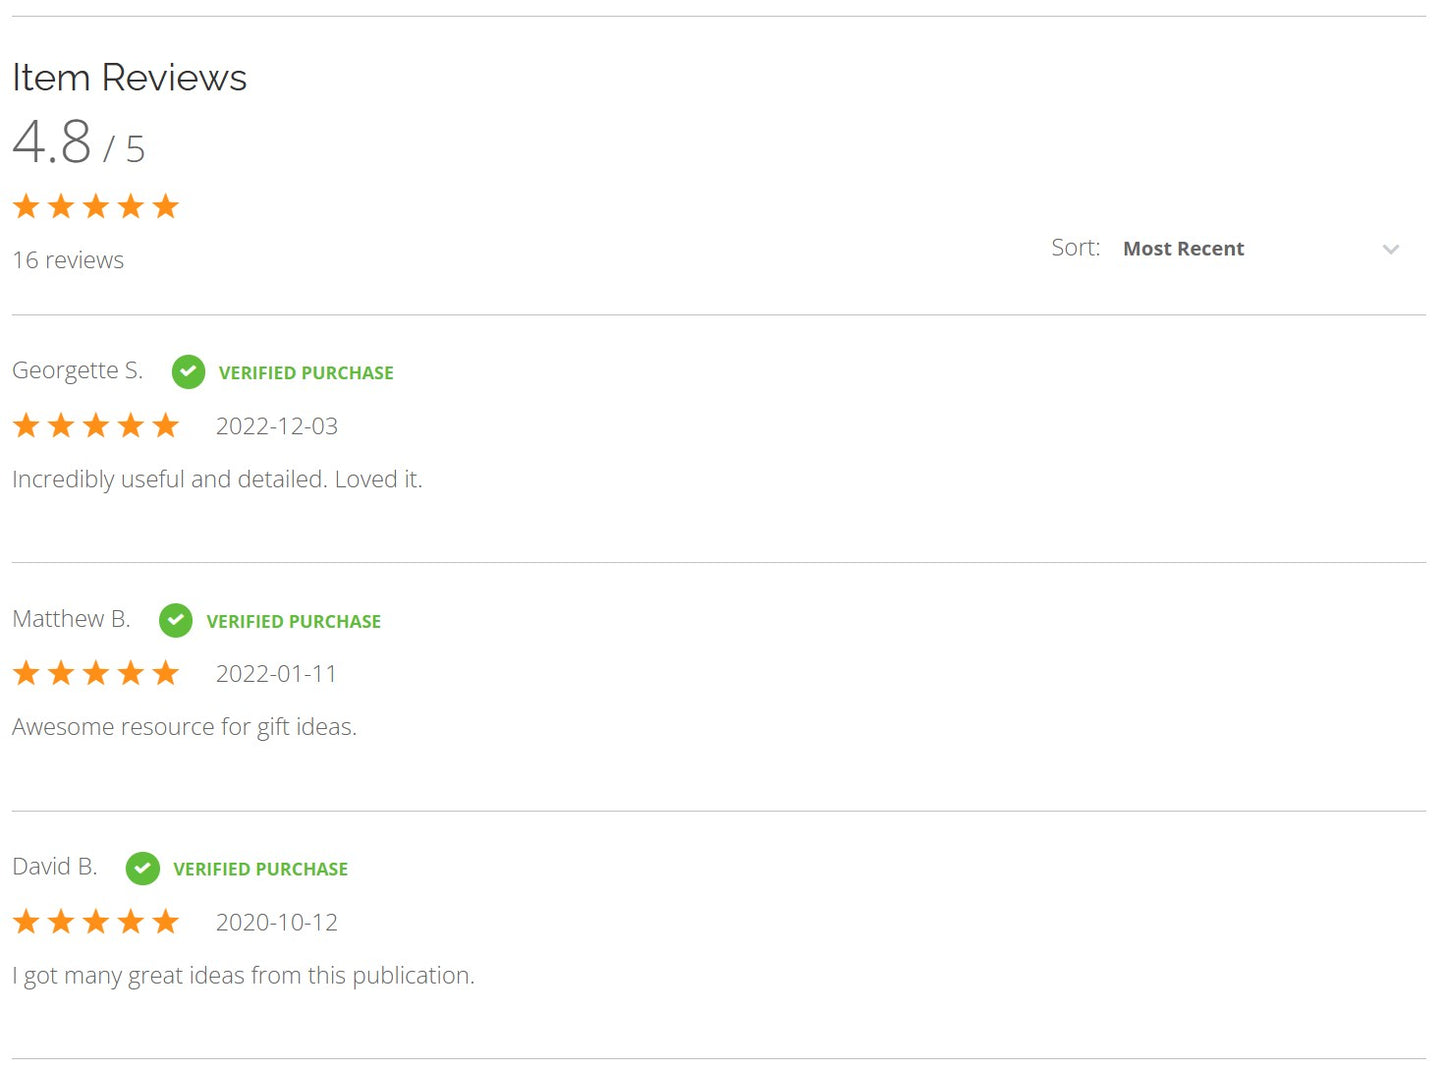Screen dimensions: 1445x1070
Task: Click reviewer name Matthew B.
Action: pos(71,619)
